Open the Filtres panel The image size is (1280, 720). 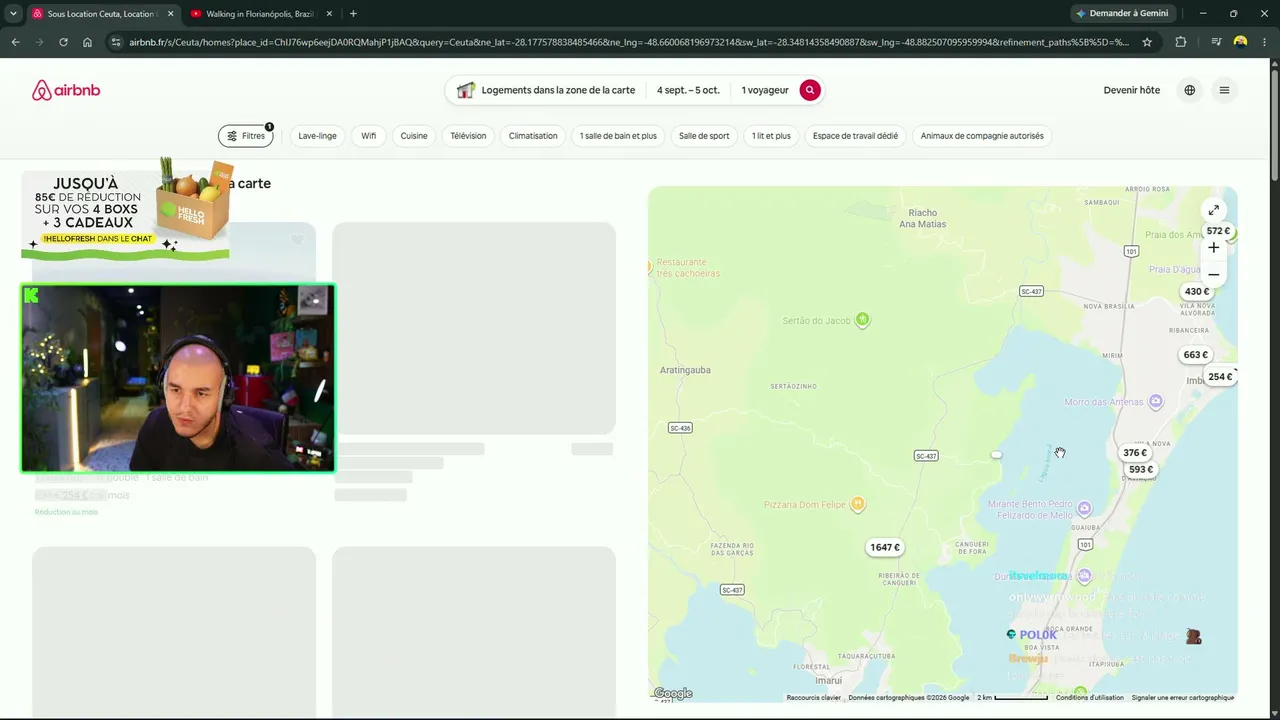click(x=246, y=136)
